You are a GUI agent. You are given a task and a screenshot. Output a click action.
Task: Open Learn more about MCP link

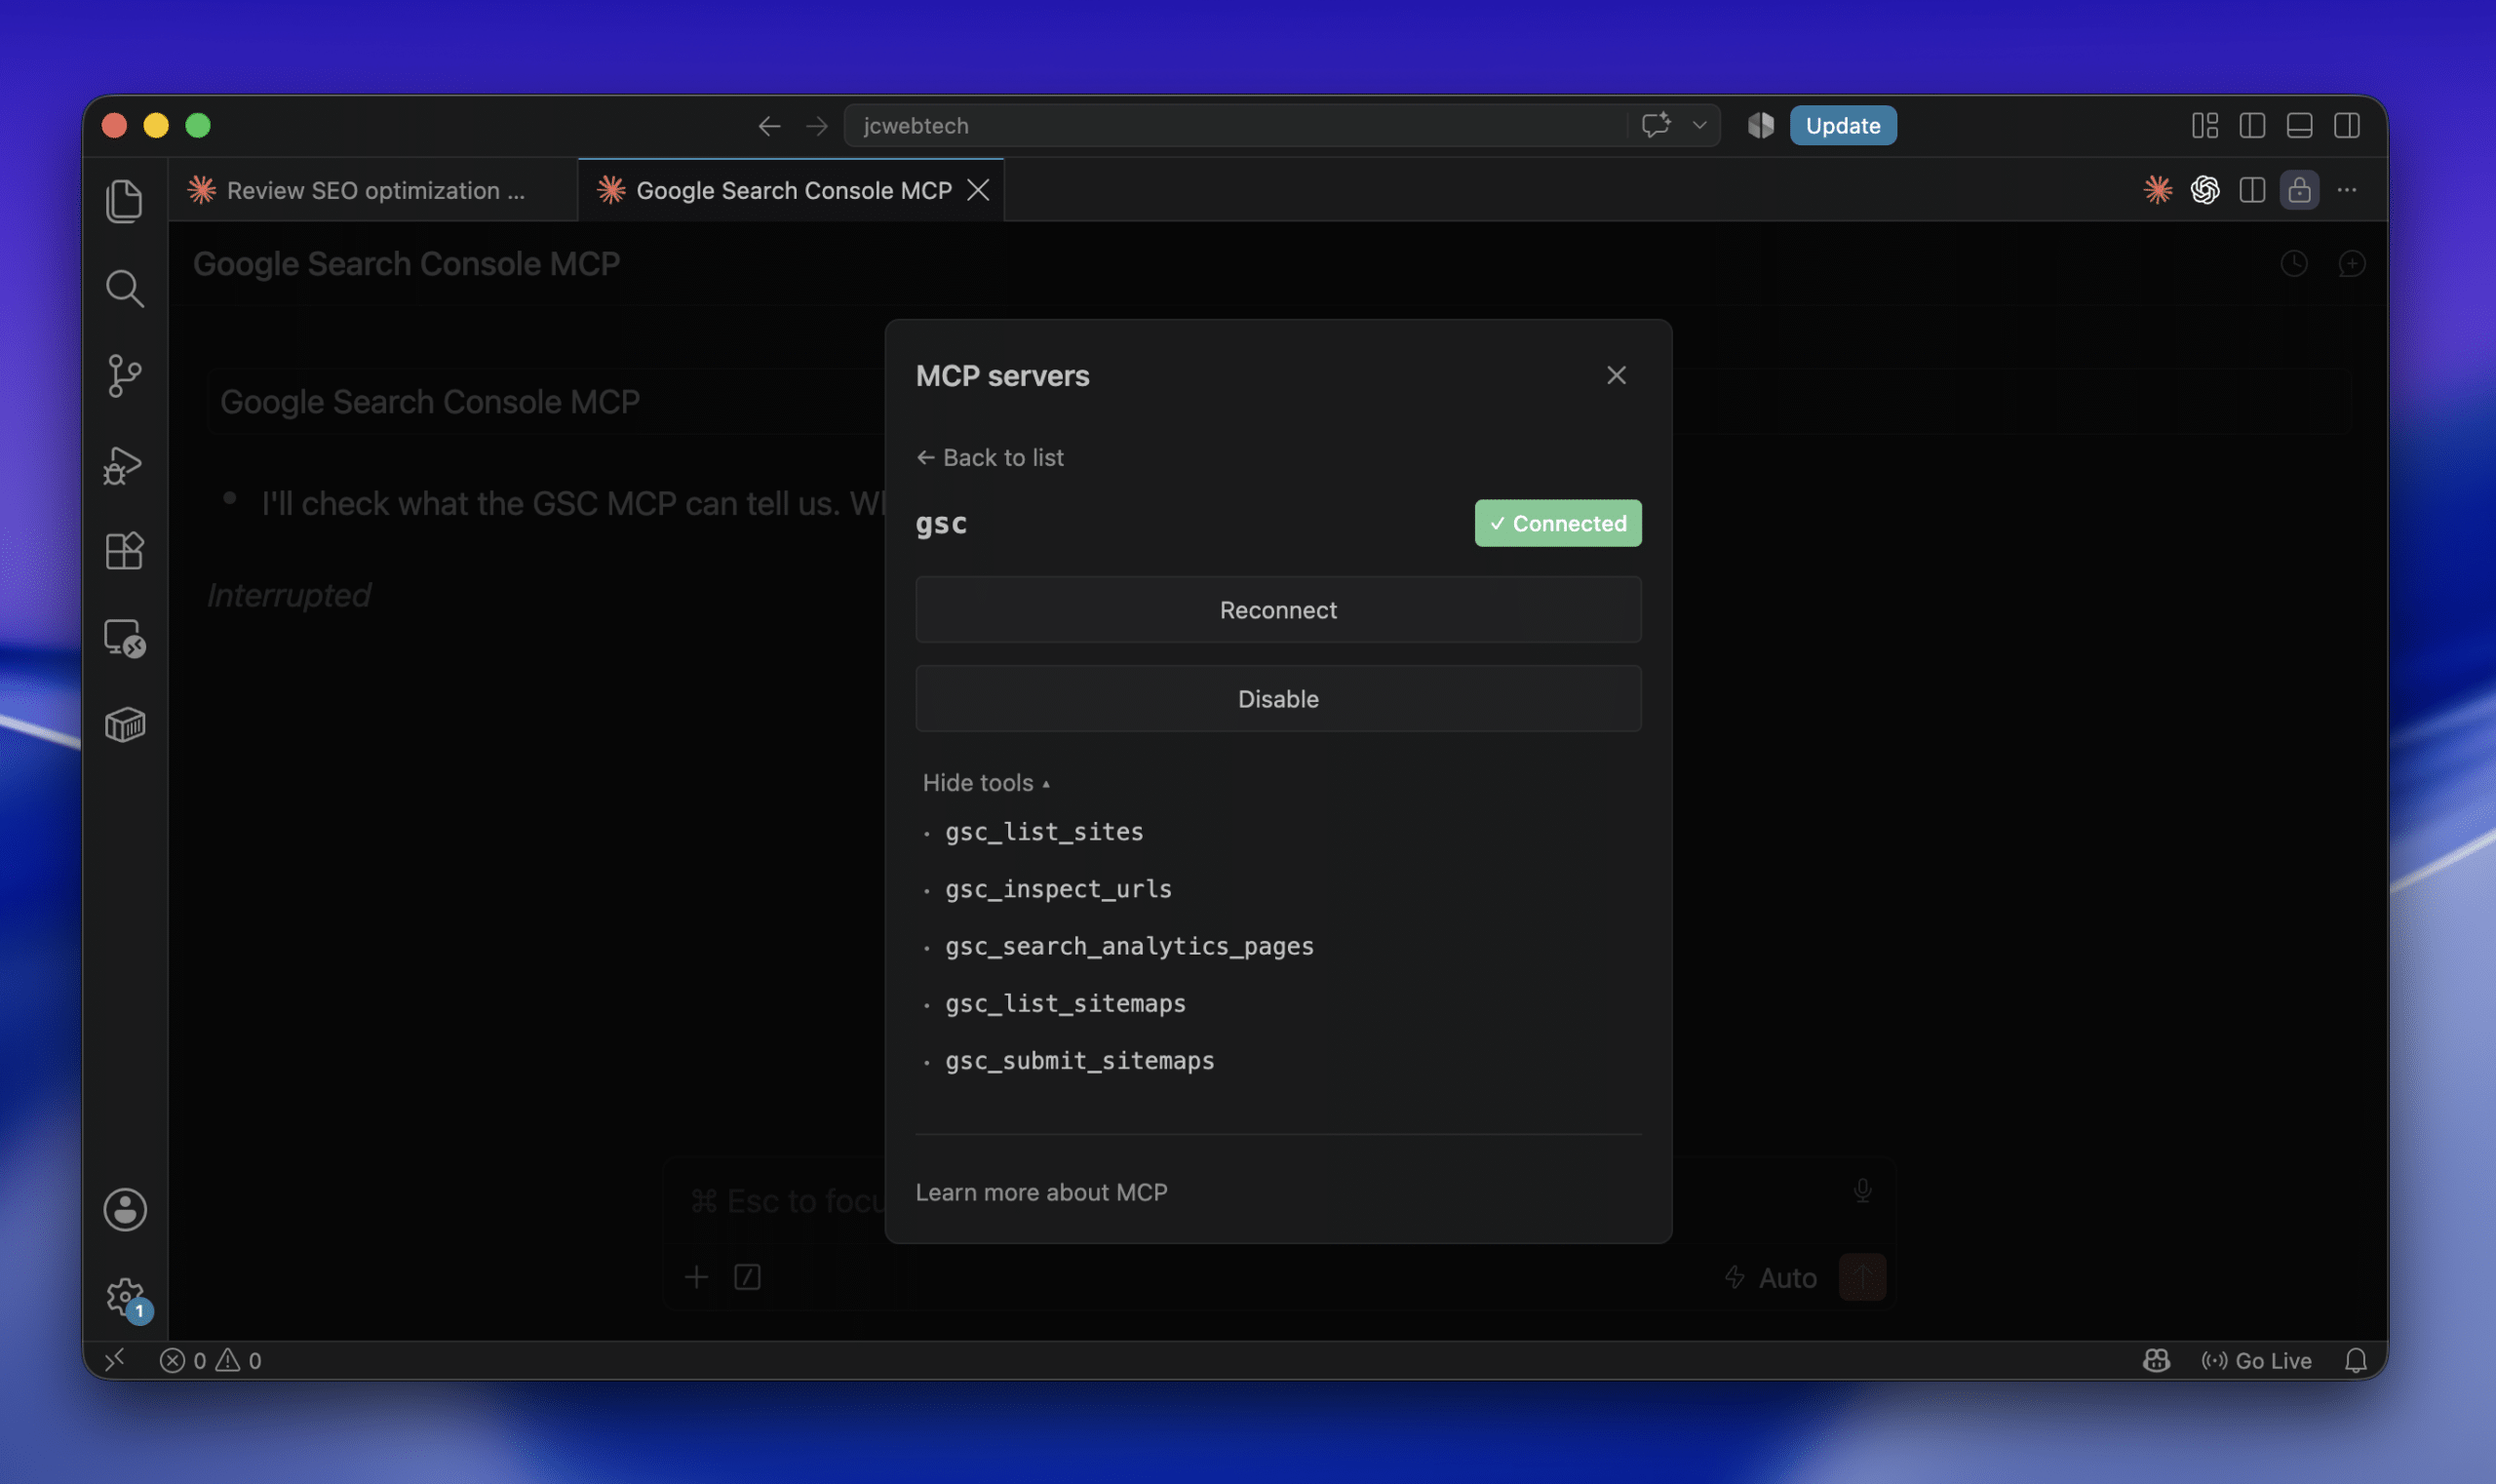[x=1041, y=1192]
